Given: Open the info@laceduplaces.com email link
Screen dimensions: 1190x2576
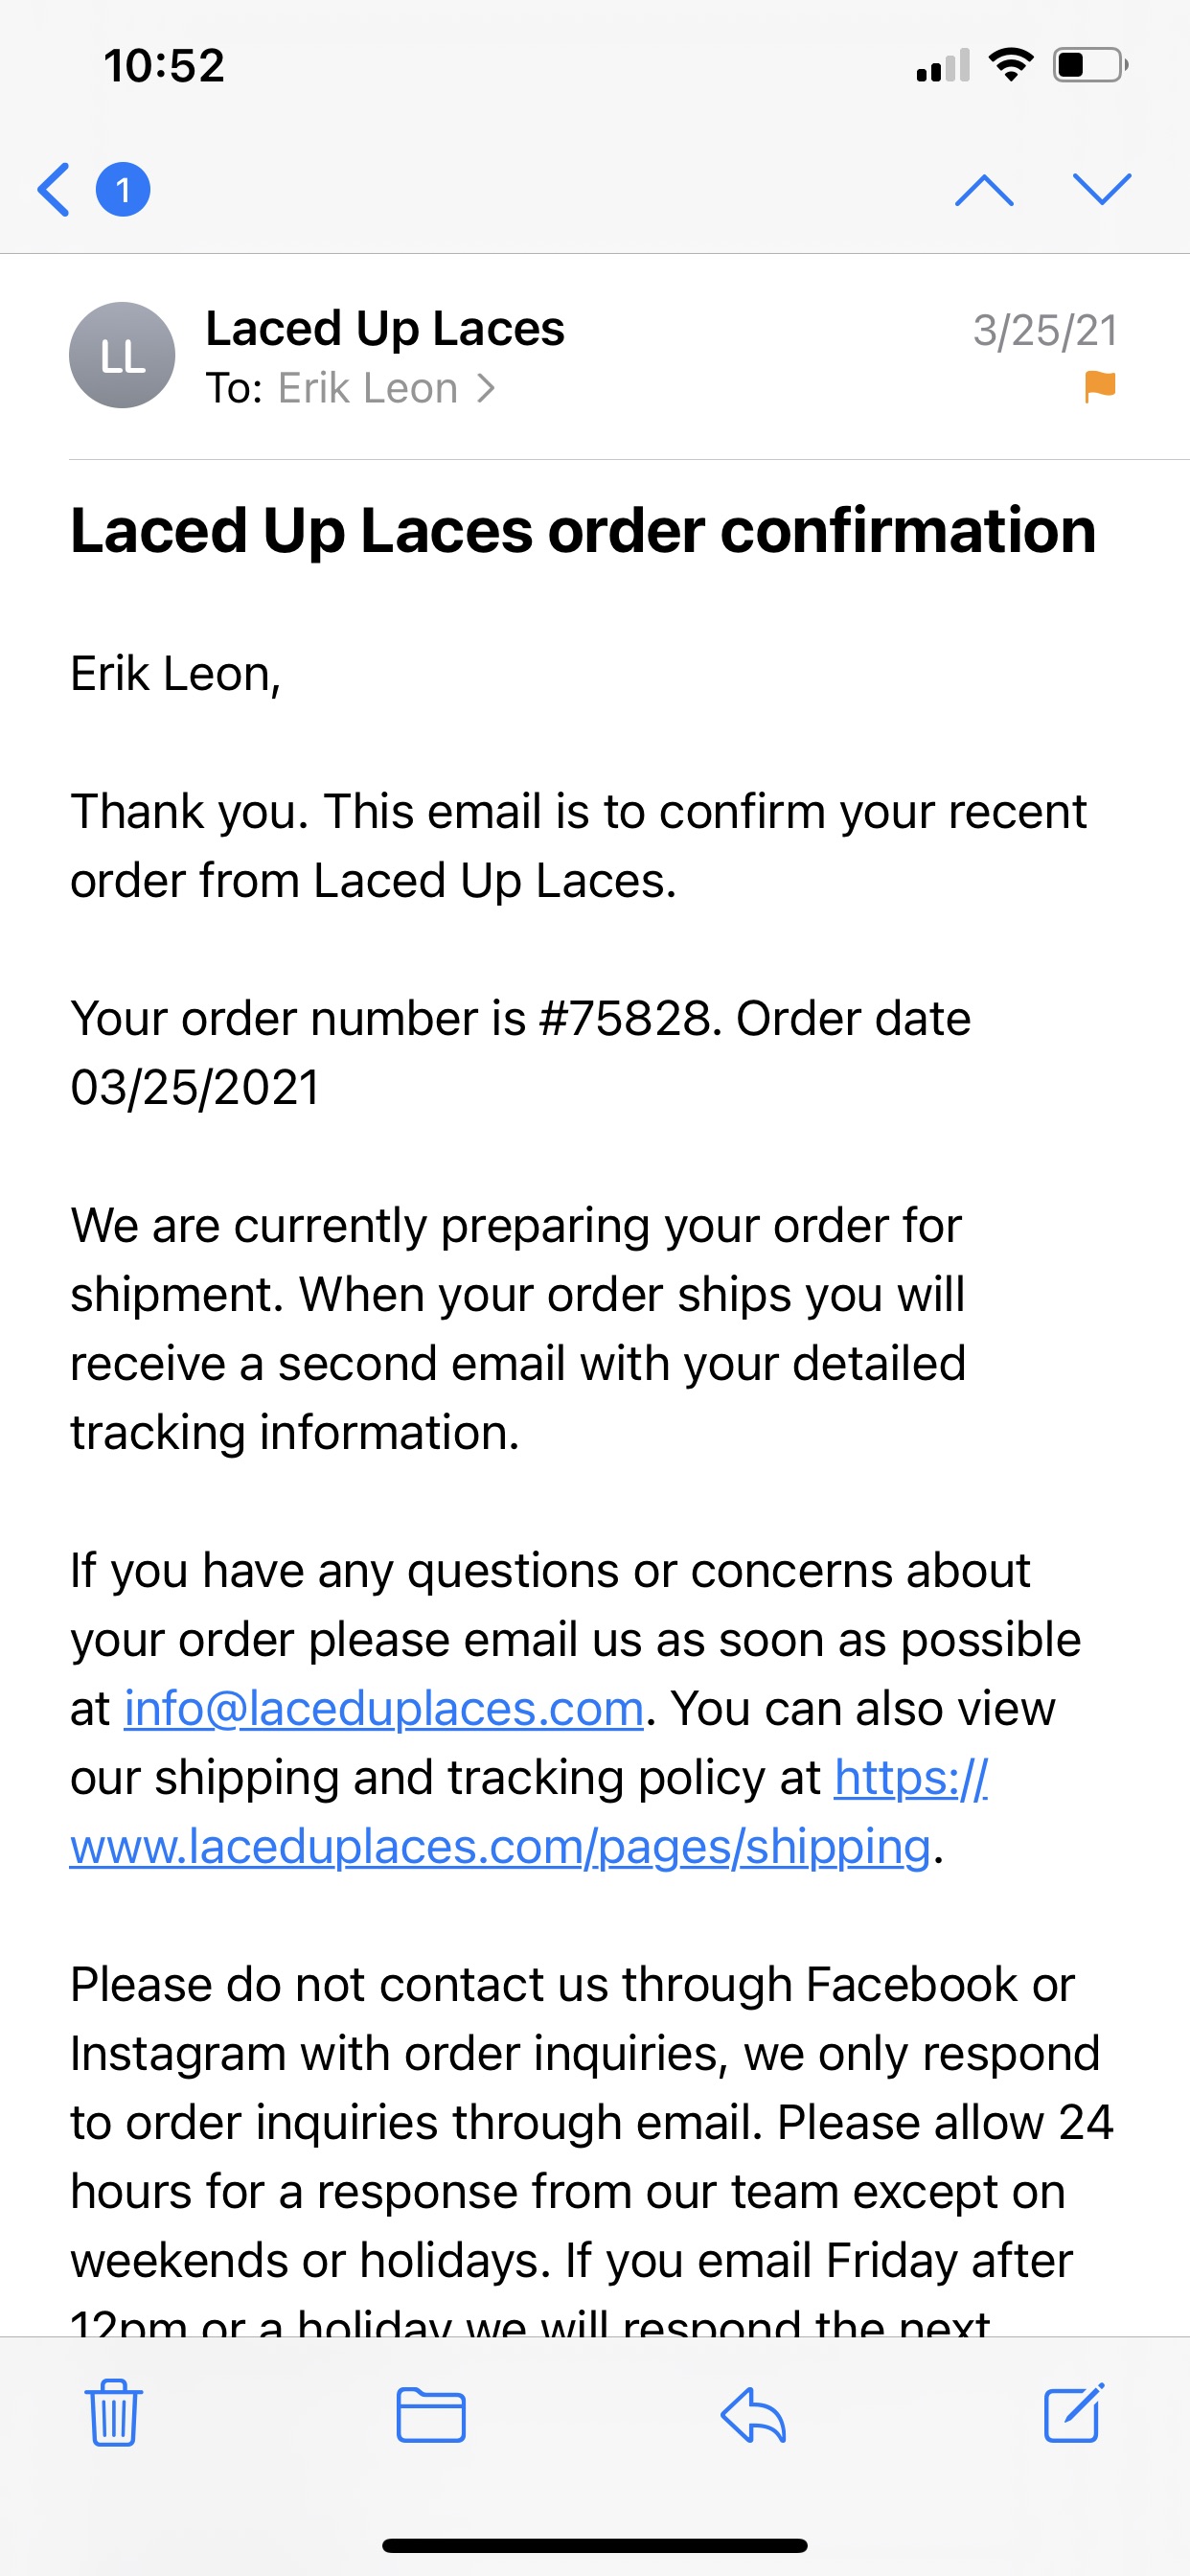Looking at the screenshot, I should pos(383,1709).
